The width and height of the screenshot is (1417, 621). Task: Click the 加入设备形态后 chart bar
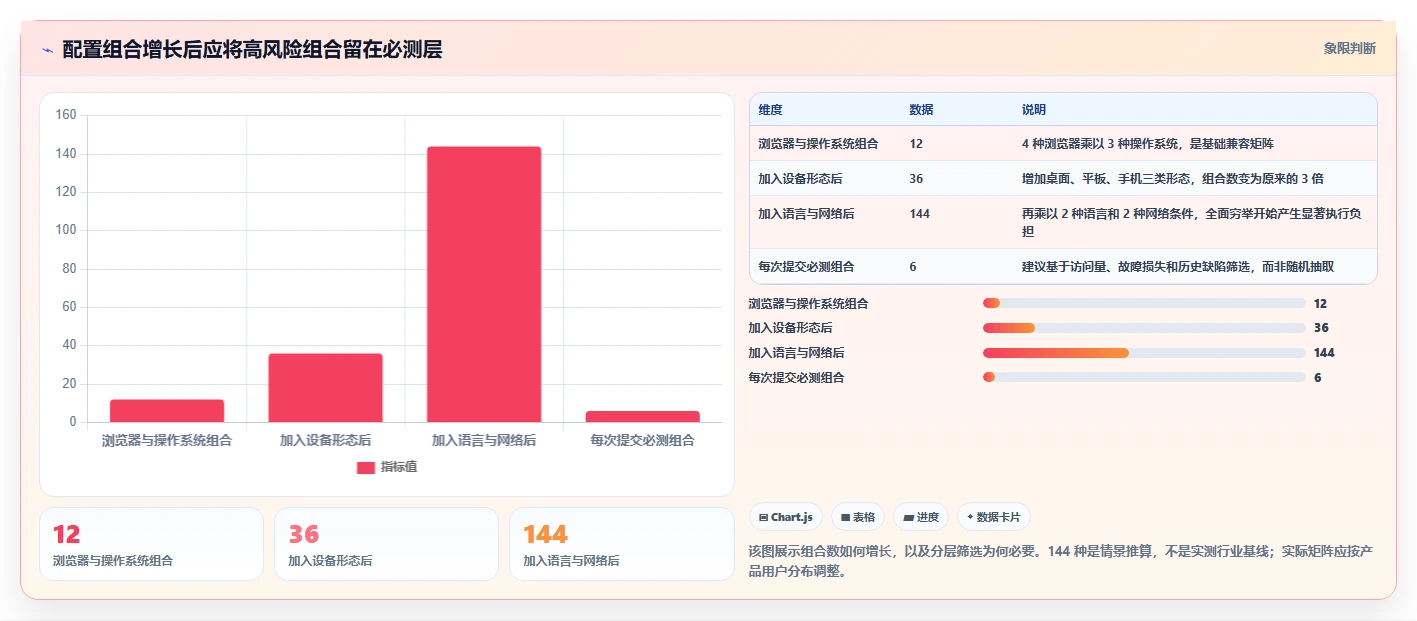[x=325, y=388]
